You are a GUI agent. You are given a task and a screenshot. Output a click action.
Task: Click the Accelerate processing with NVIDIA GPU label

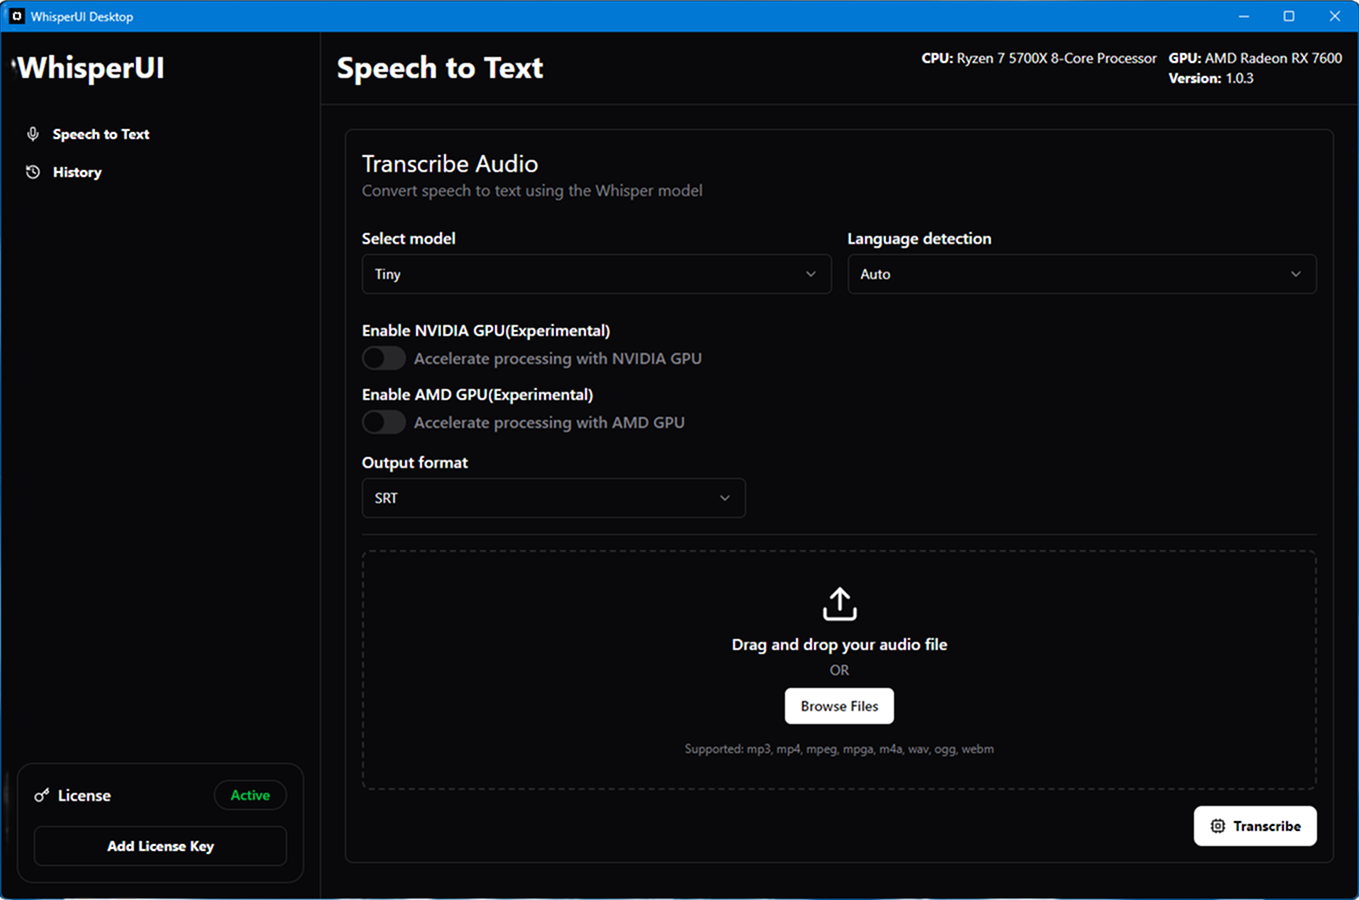click(558, 358)
